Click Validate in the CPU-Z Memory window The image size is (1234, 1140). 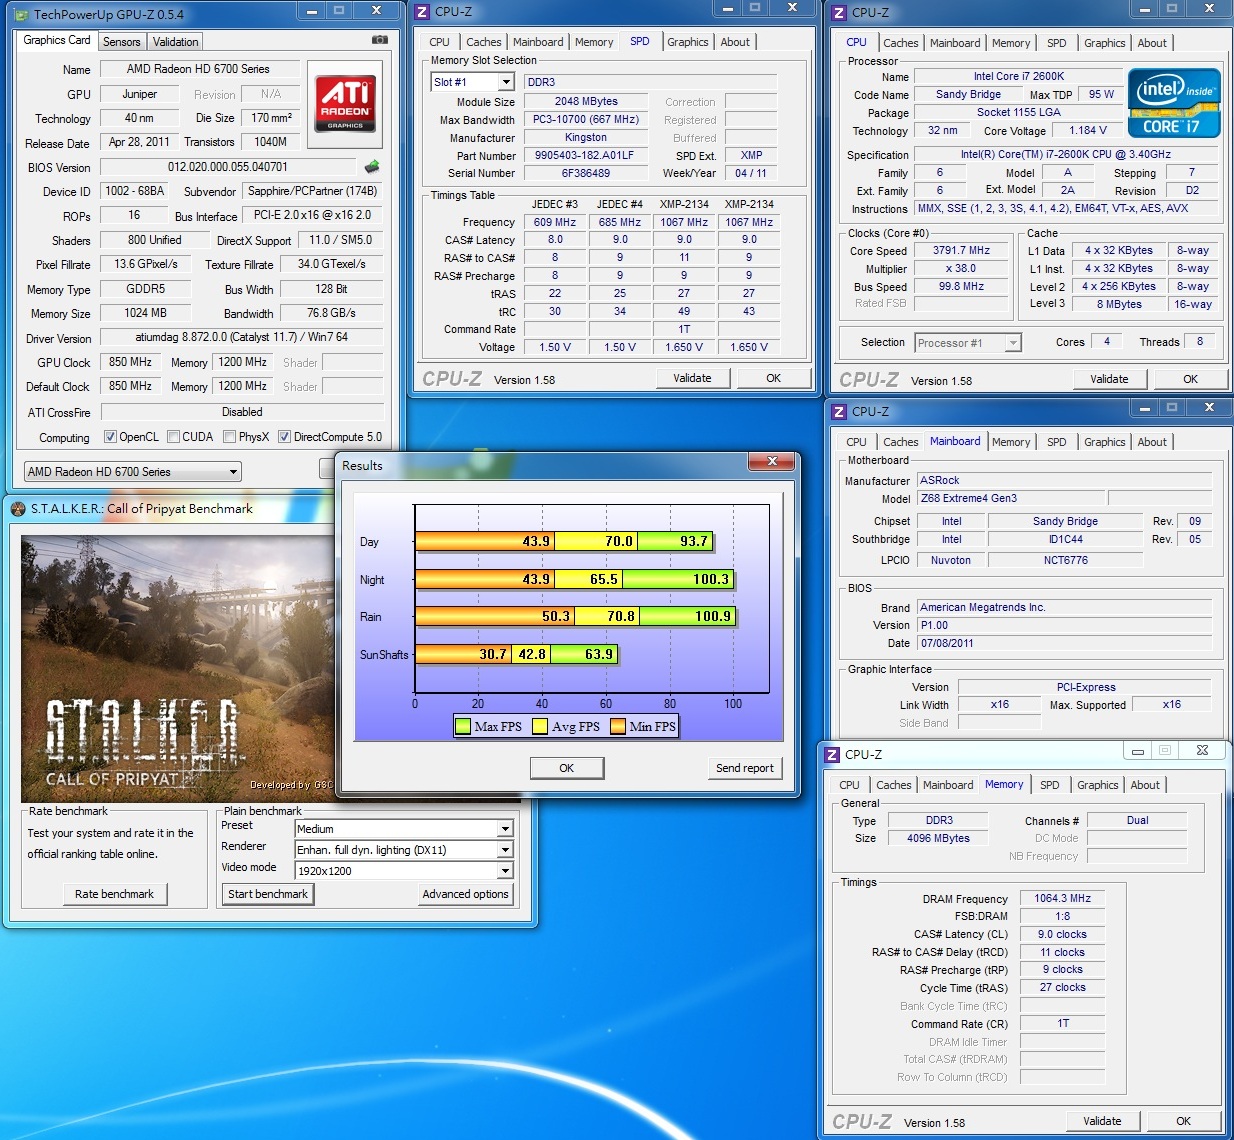tap(1102, 1121)
